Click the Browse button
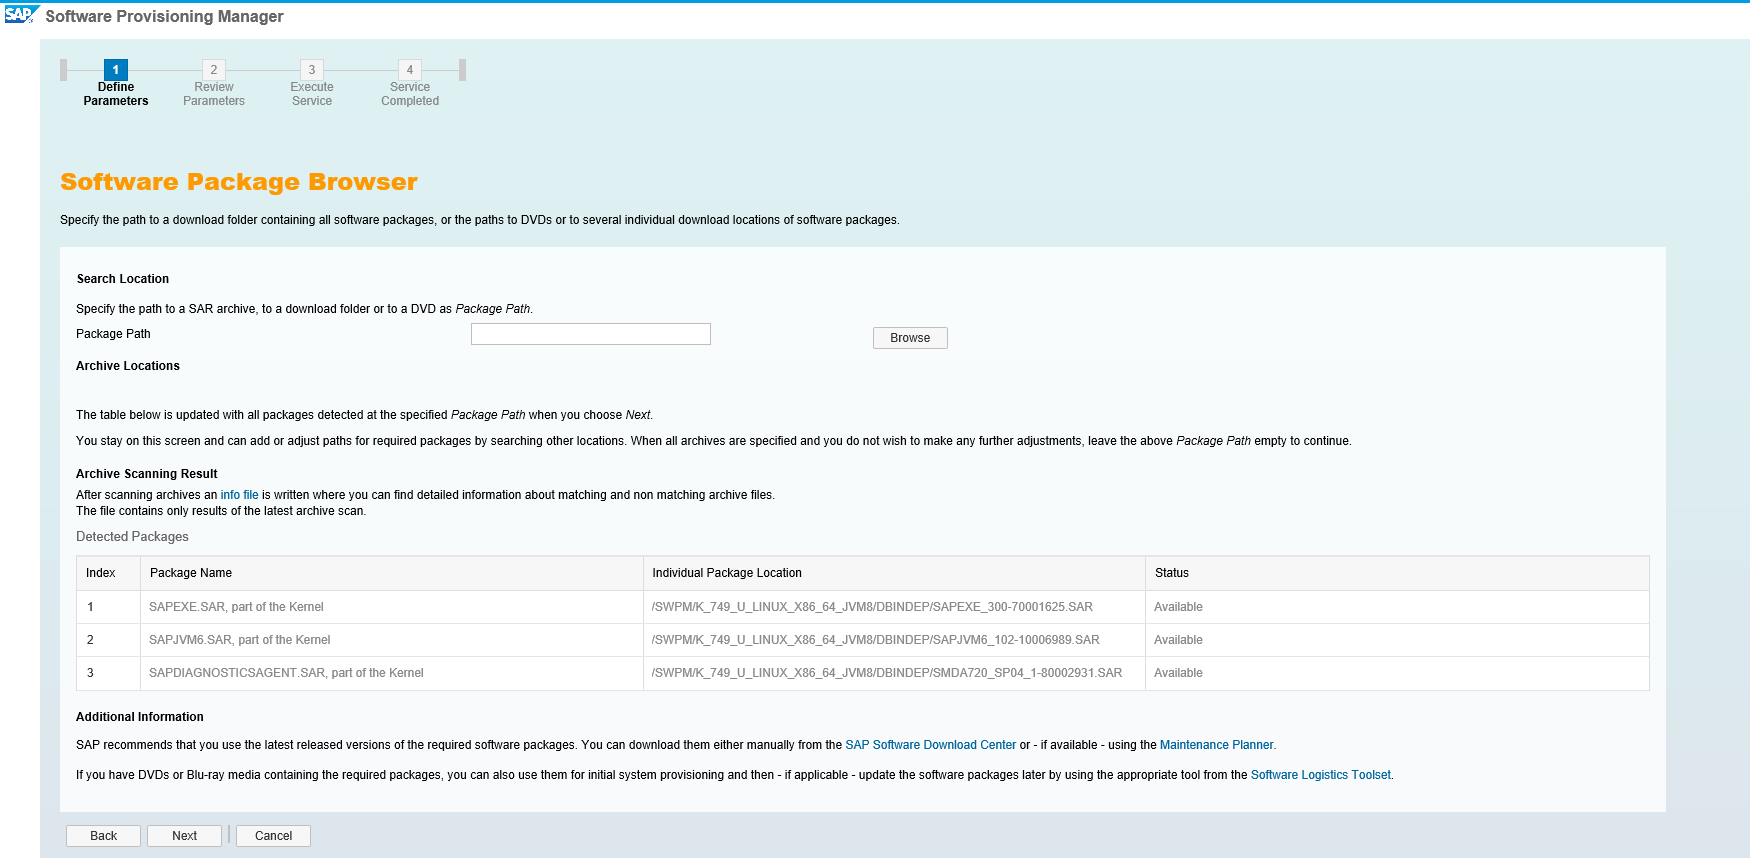Screen dimensions: 1750x858 tap(910, 338)
